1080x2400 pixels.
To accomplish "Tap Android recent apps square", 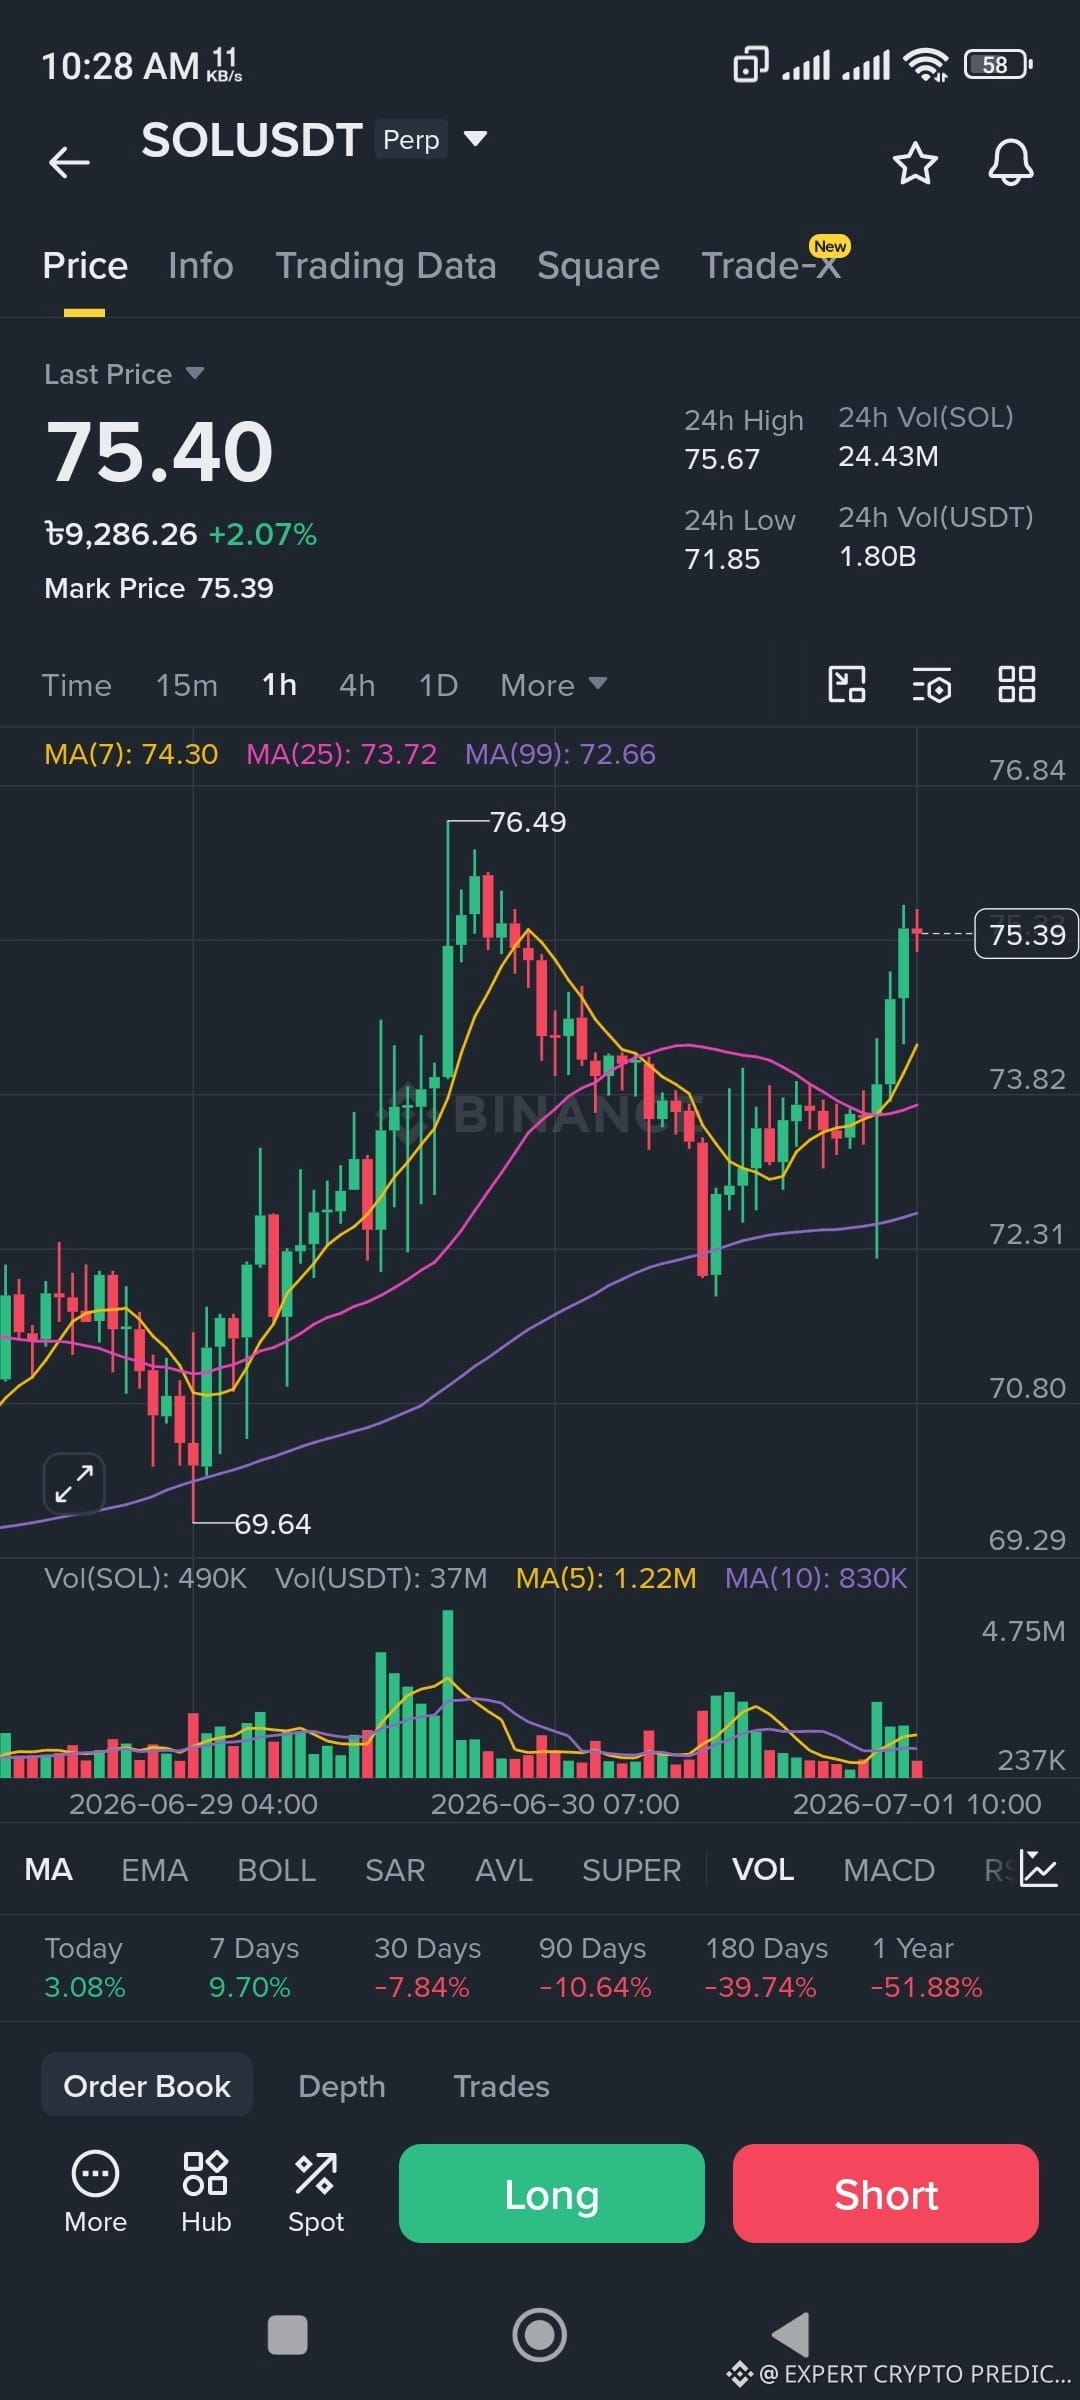I will [x=288, y=2335].
